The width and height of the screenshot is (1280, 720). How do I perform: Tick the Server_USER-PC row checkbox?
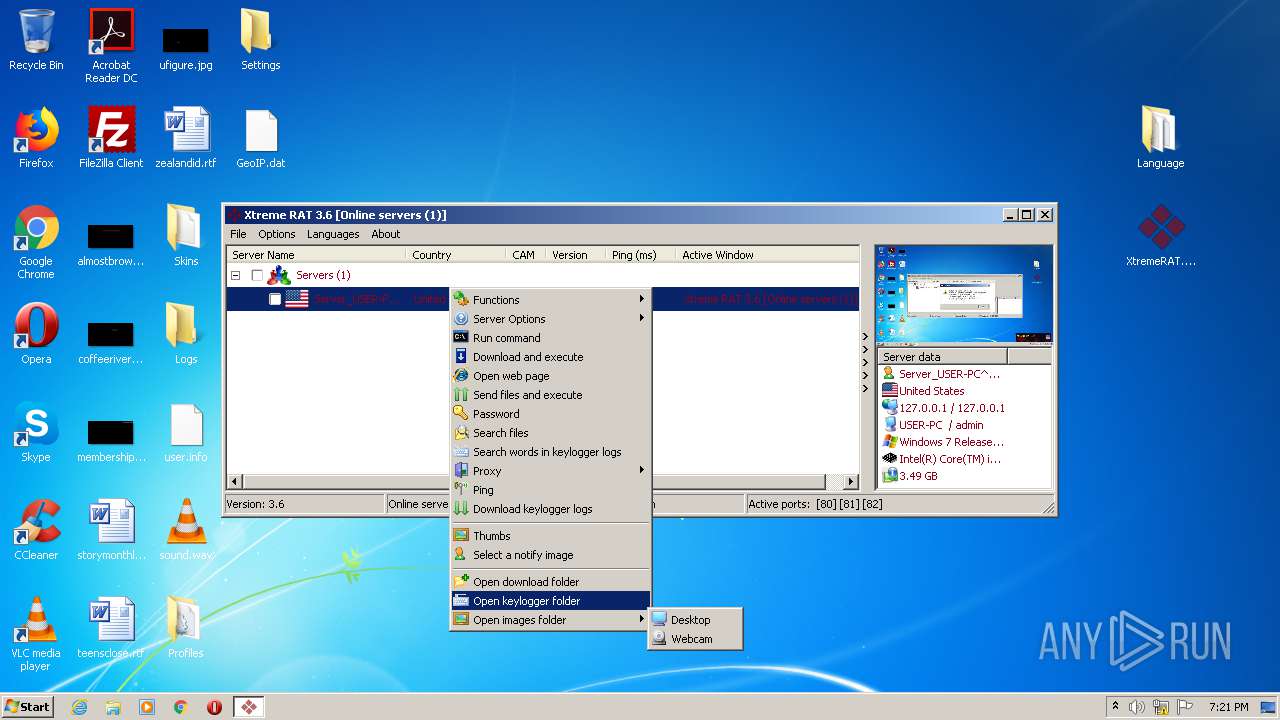pos(275,299)
